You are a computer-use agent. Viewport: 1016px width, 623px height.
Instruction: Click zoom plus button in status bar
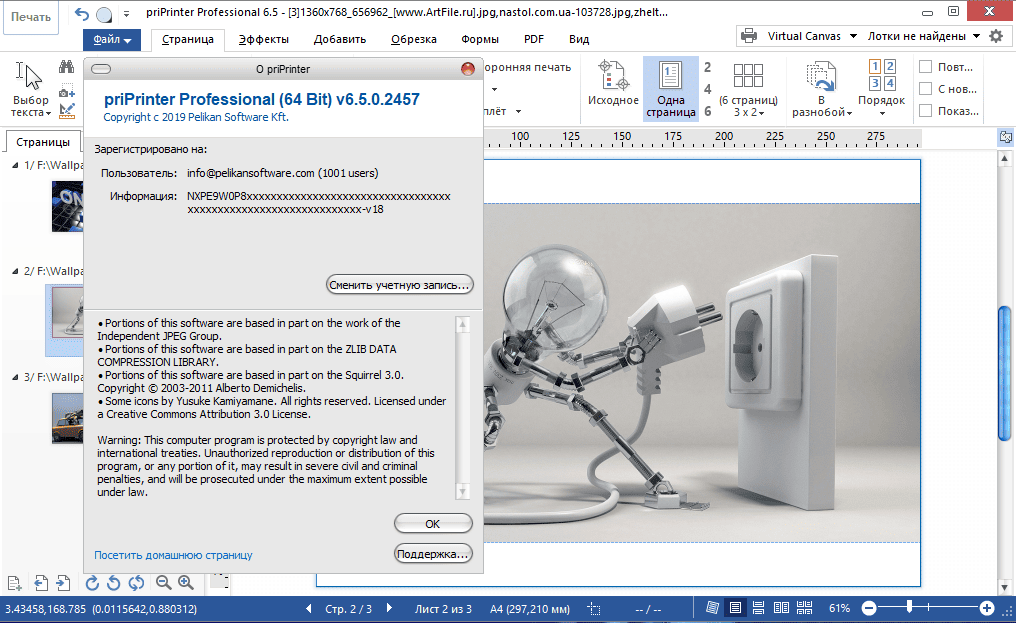click(987, 608)
